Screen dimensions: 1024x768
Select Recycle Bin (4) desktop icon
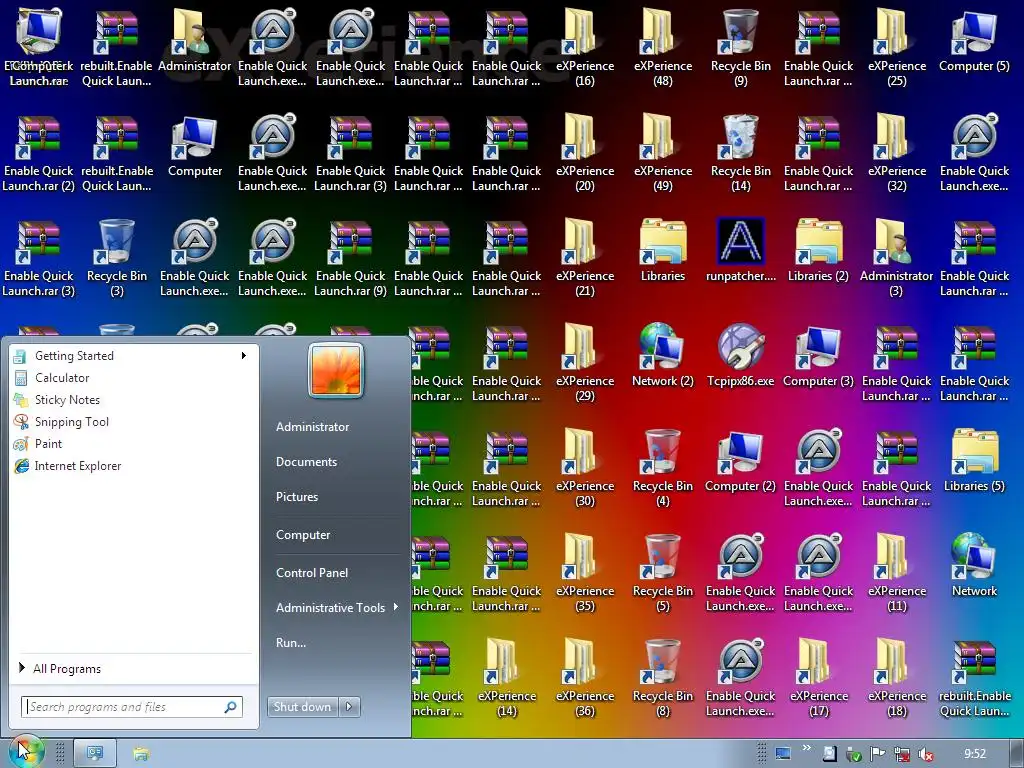663,469
